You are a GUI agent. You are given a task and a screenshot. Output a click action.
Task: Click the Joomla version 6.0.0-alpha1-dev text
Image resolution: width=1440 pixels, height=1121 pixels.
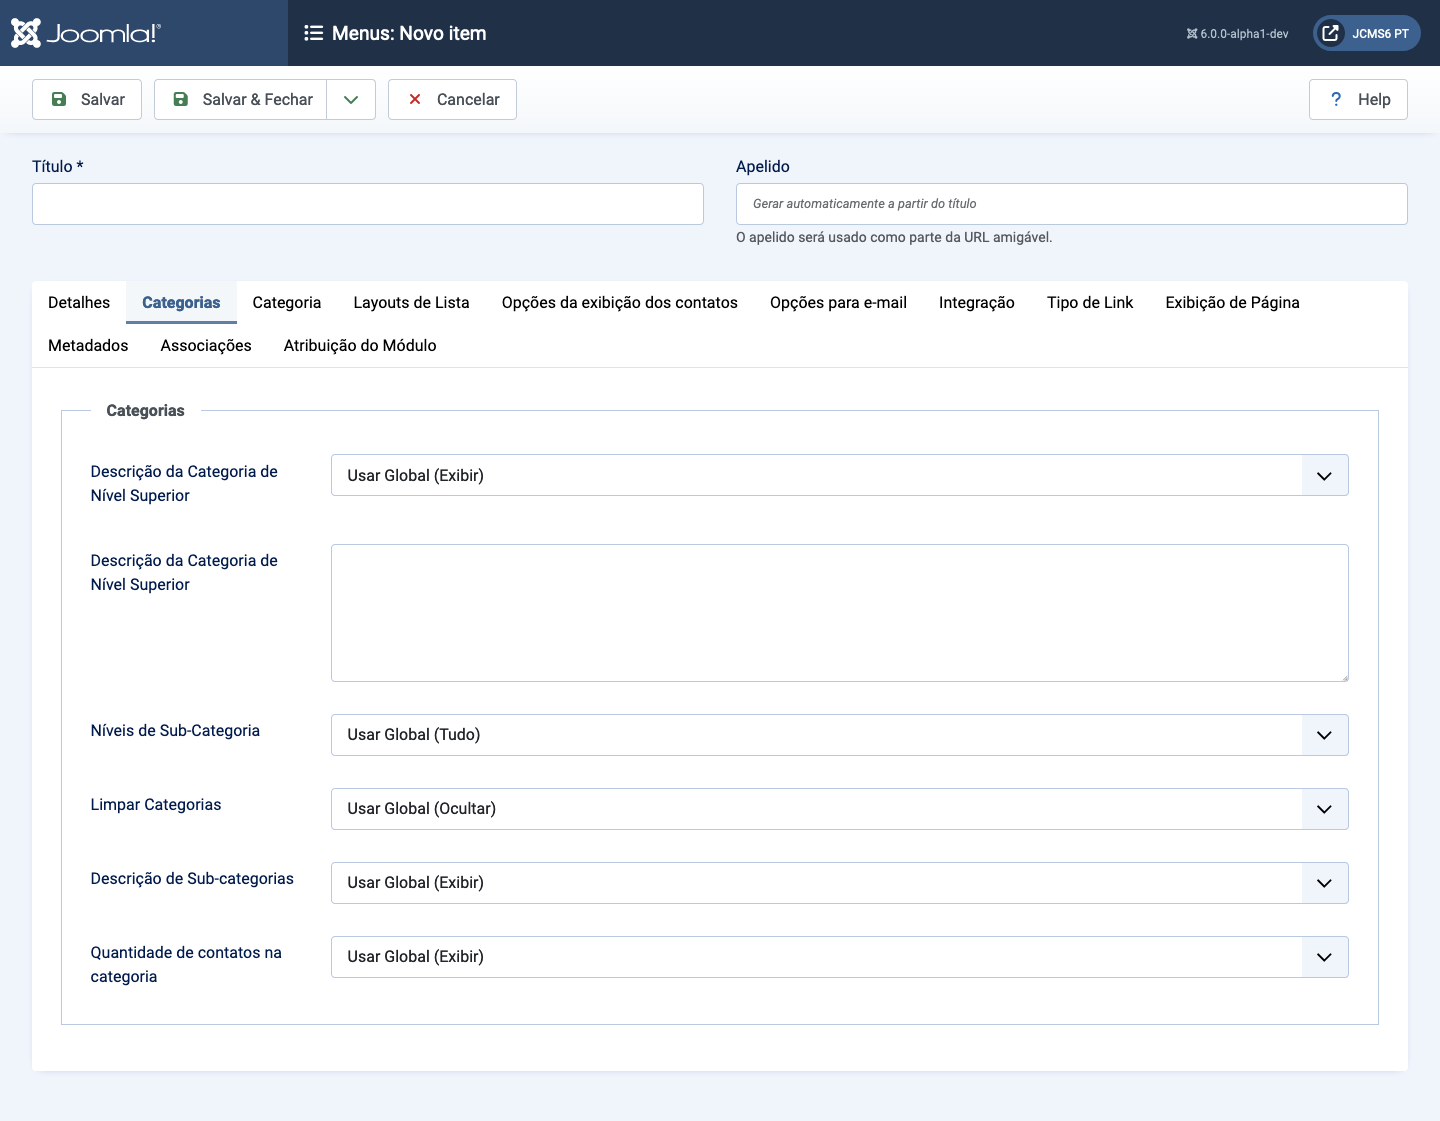[1237, 34]
